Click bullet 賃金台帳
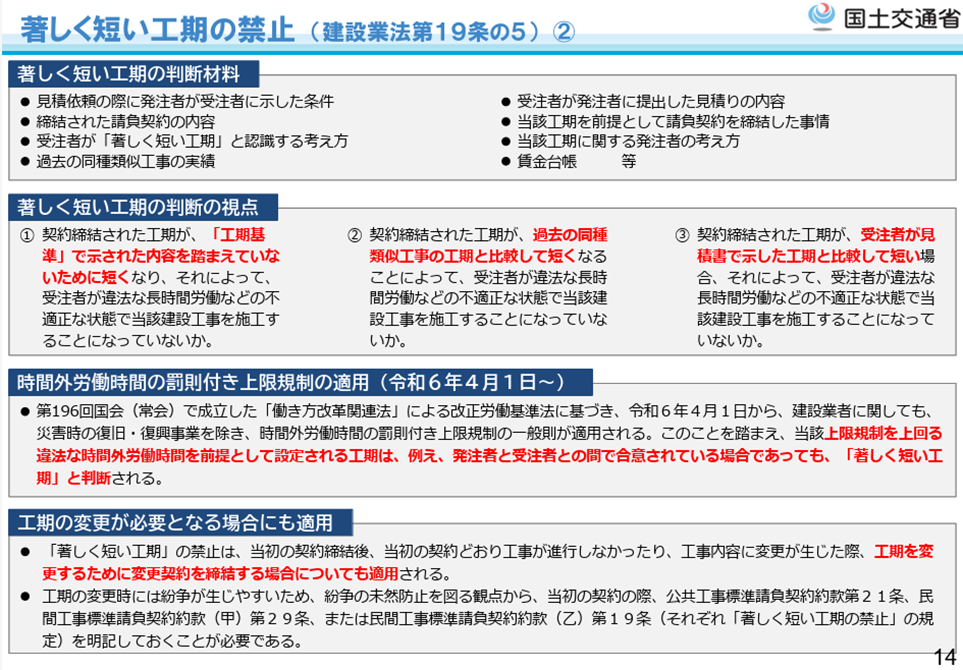Image resolution: width=963 pixels, height=670 pixels. point(547,162)
